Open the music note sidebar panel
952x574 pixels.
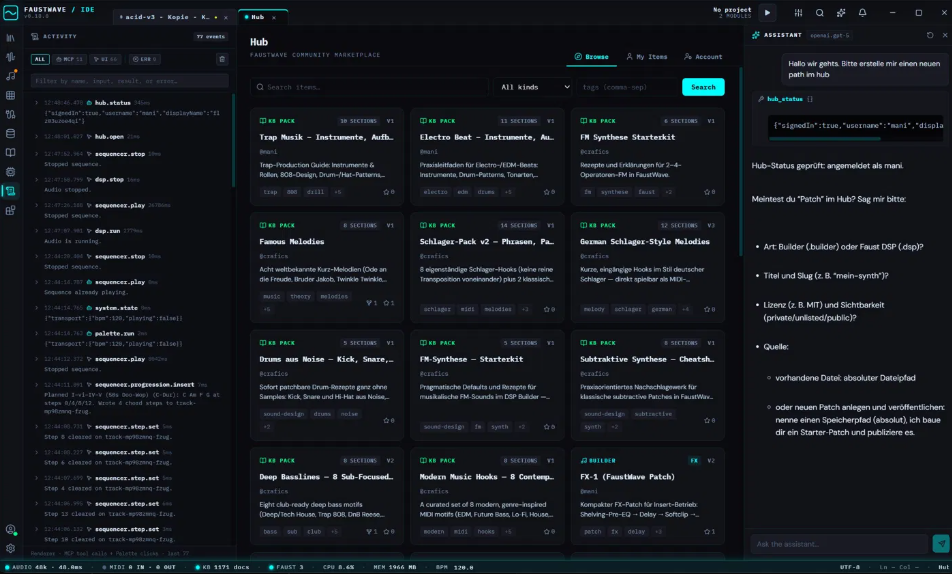click(10, 76)
